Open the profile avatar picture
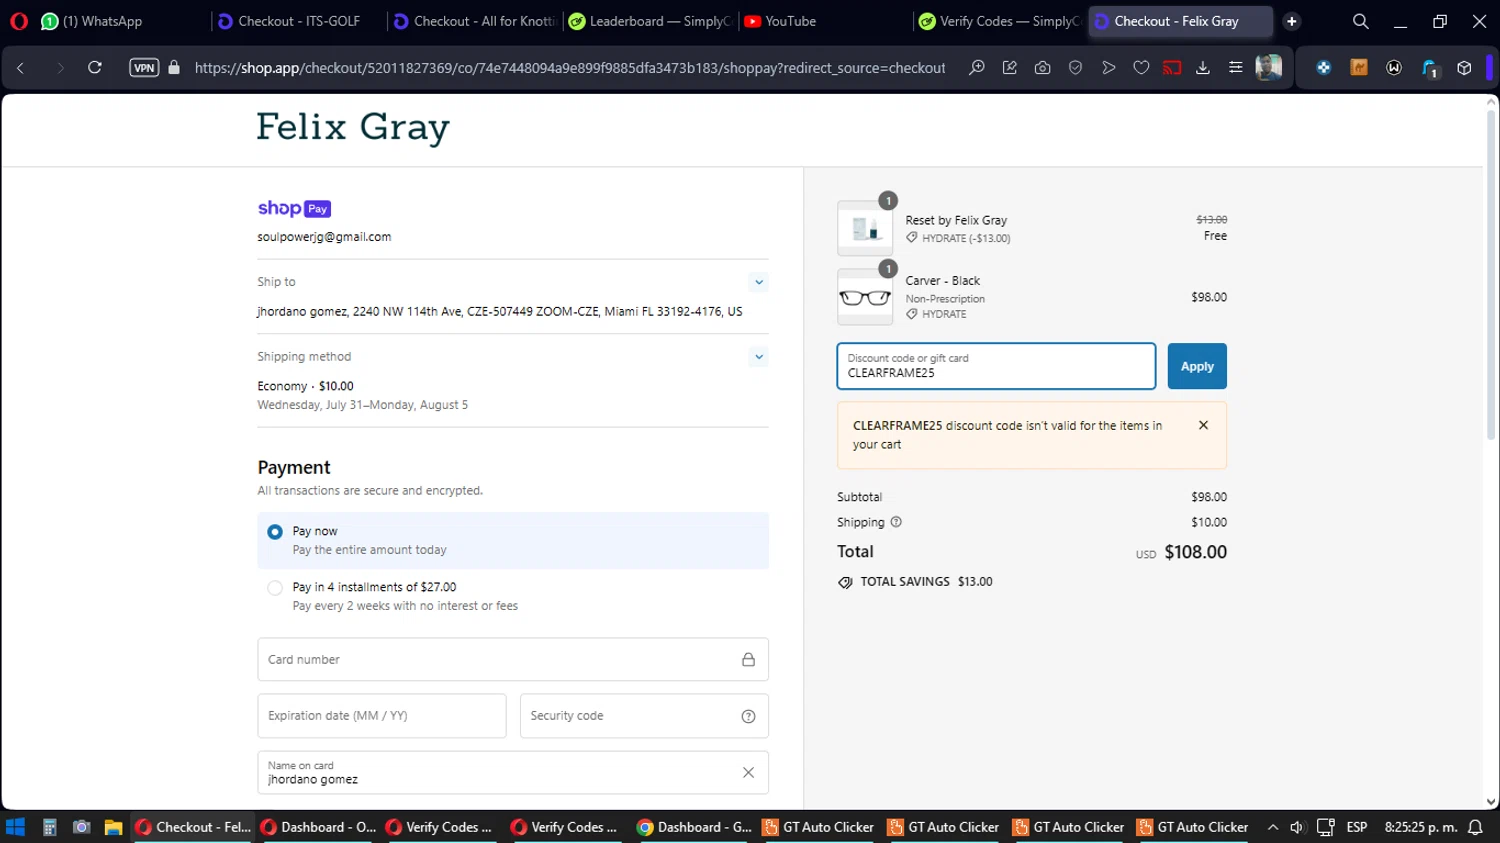Screen dimensions: 1500x843 [x=1269, y=68]
